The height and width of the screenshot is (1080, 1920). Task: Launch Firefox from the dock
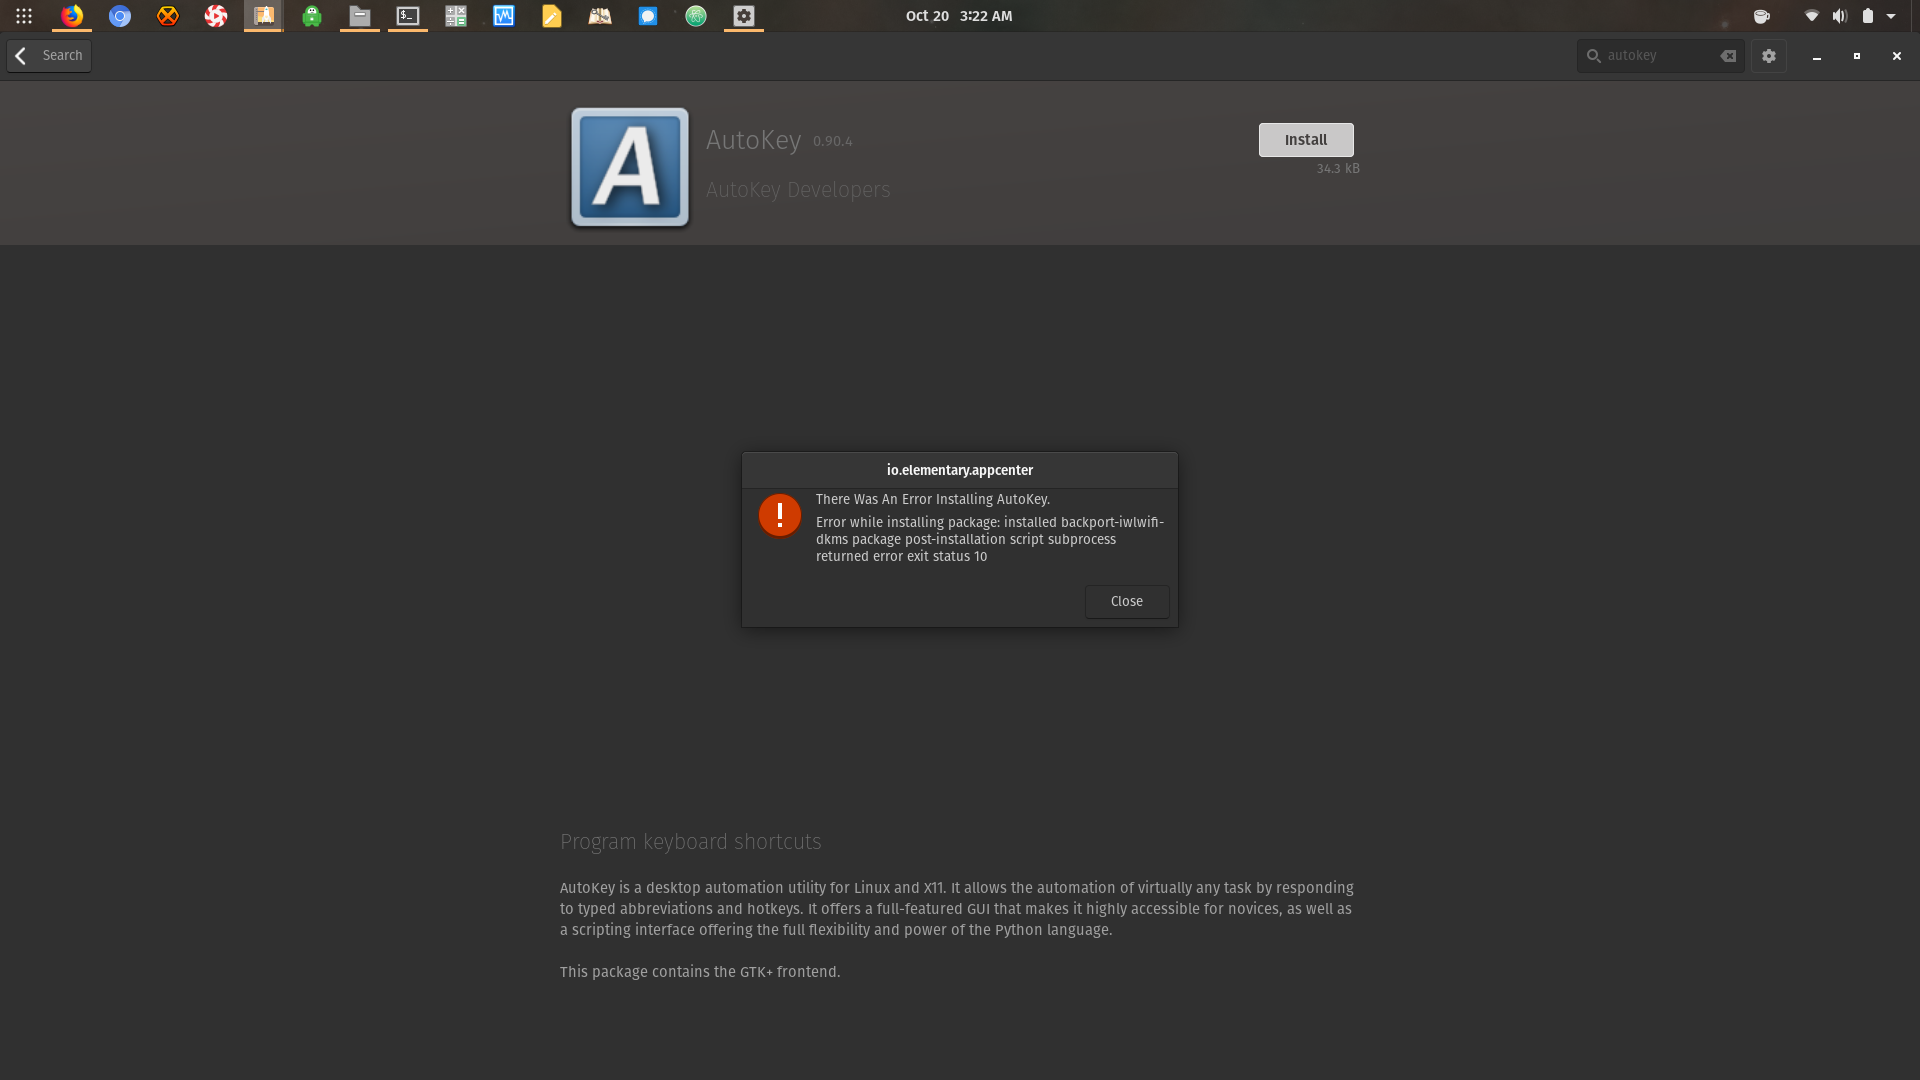(71, 16)
